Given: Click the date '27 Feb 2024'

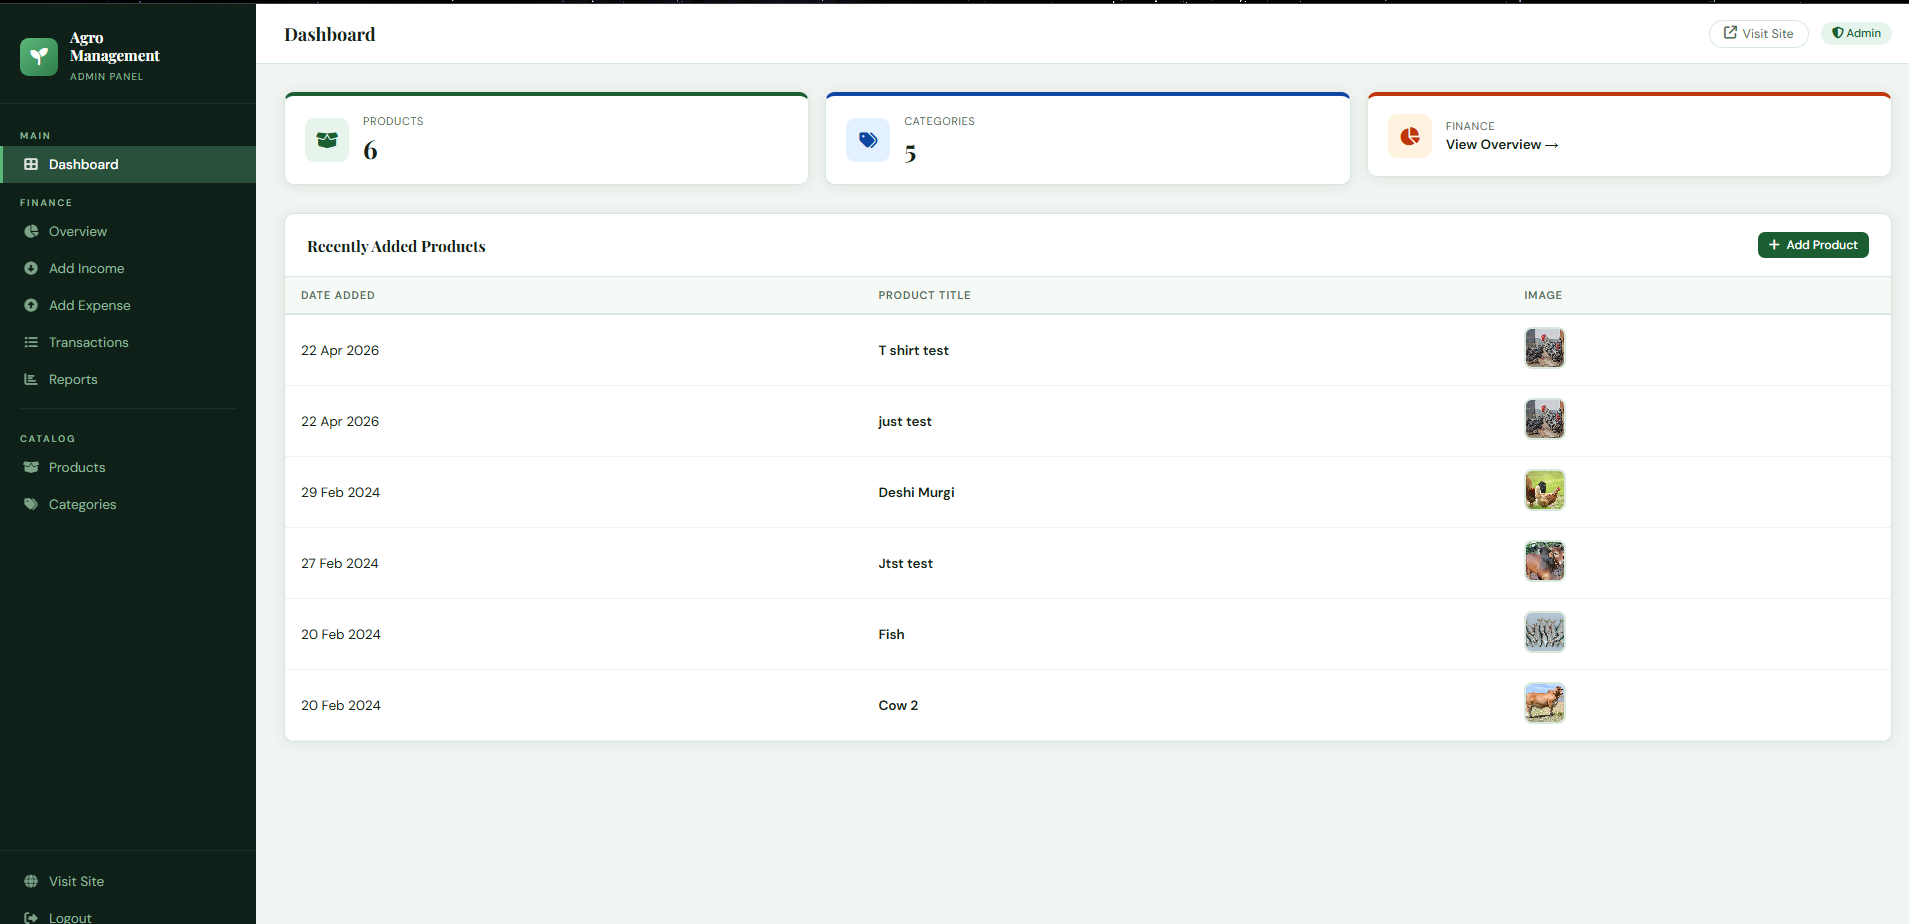Looking at the screenshot, I should [340, 563].
